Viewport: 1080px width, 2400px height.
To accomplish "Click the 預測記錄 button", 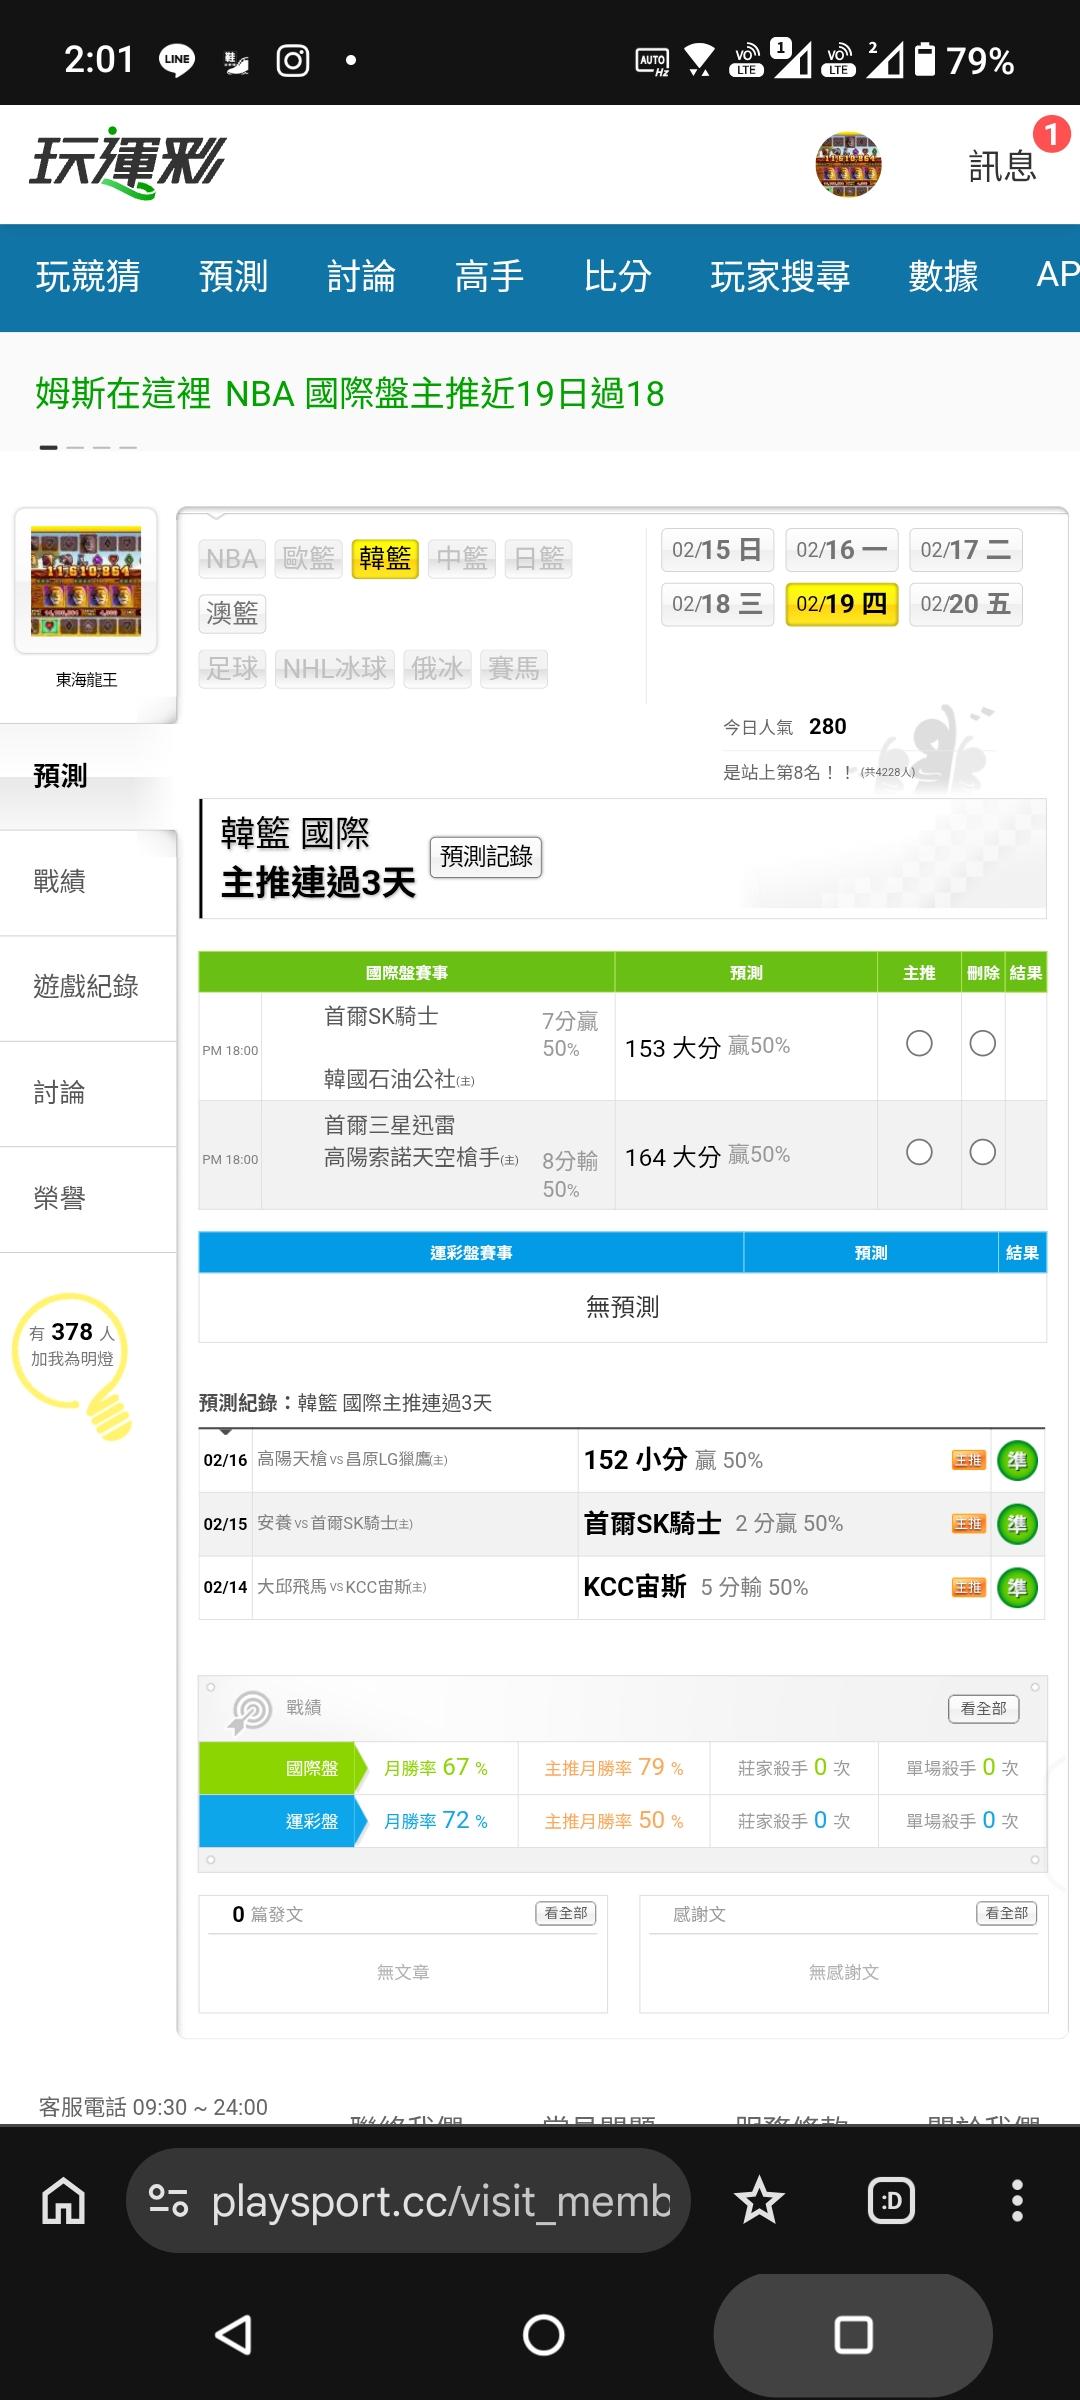I will (x=486, y=857).
